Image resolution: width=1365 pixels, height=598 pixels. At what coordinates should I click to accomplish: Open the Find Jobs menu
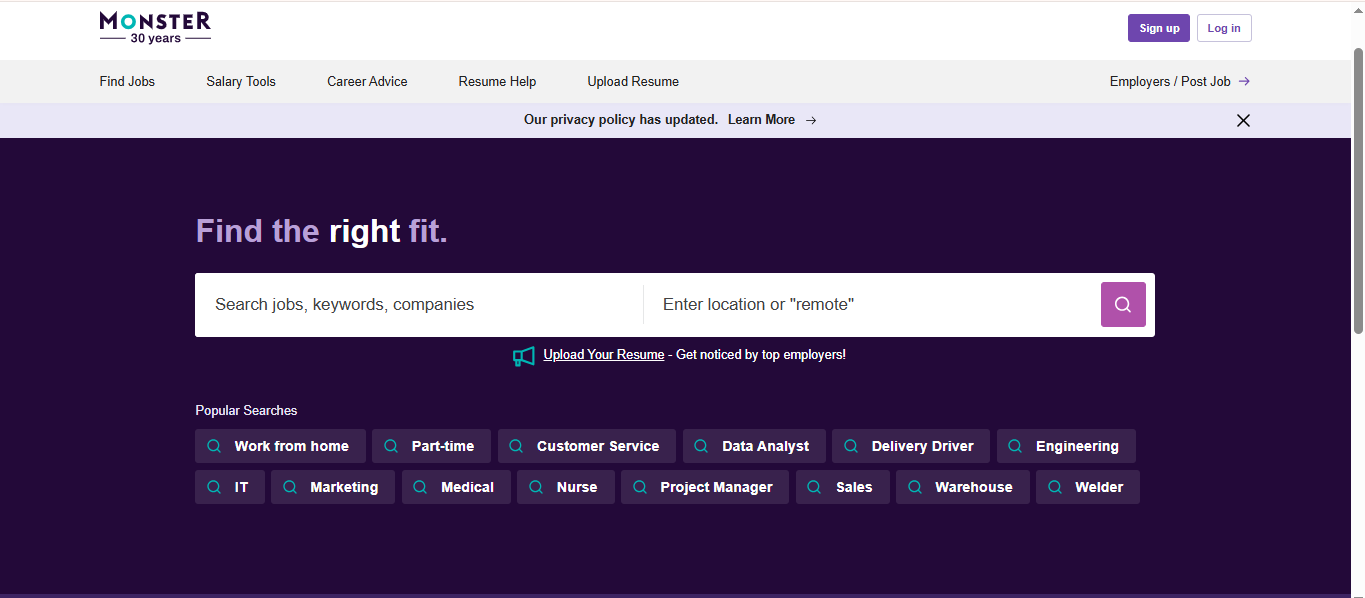click(x=127, y=82)
